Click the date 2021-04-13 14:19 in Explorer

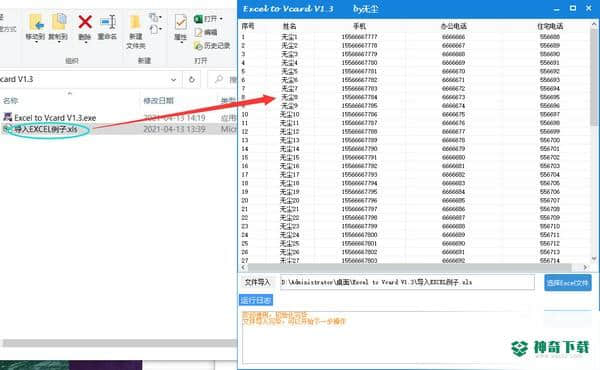[174, 117]
